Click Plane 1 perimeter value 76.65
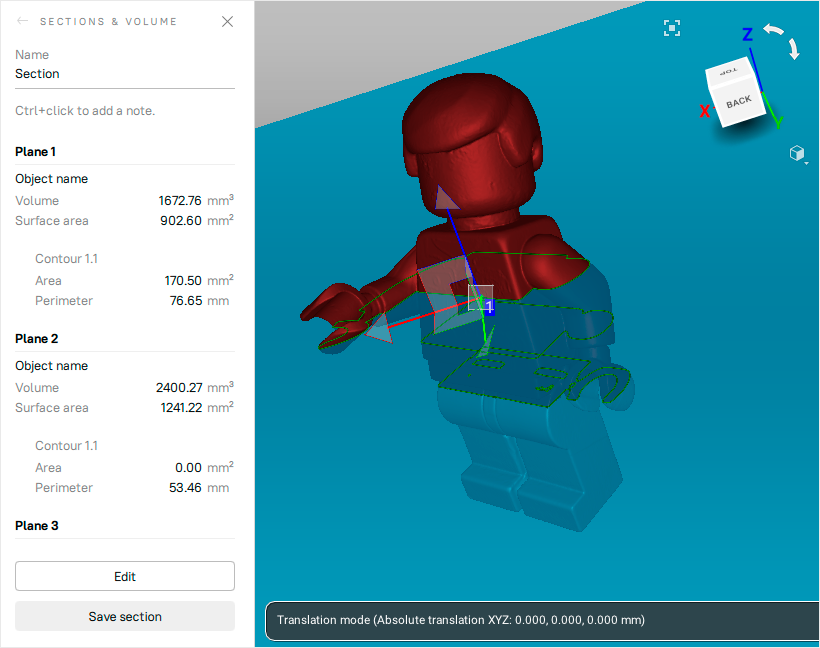The image size is (820, 648). (x=186, y=301)
